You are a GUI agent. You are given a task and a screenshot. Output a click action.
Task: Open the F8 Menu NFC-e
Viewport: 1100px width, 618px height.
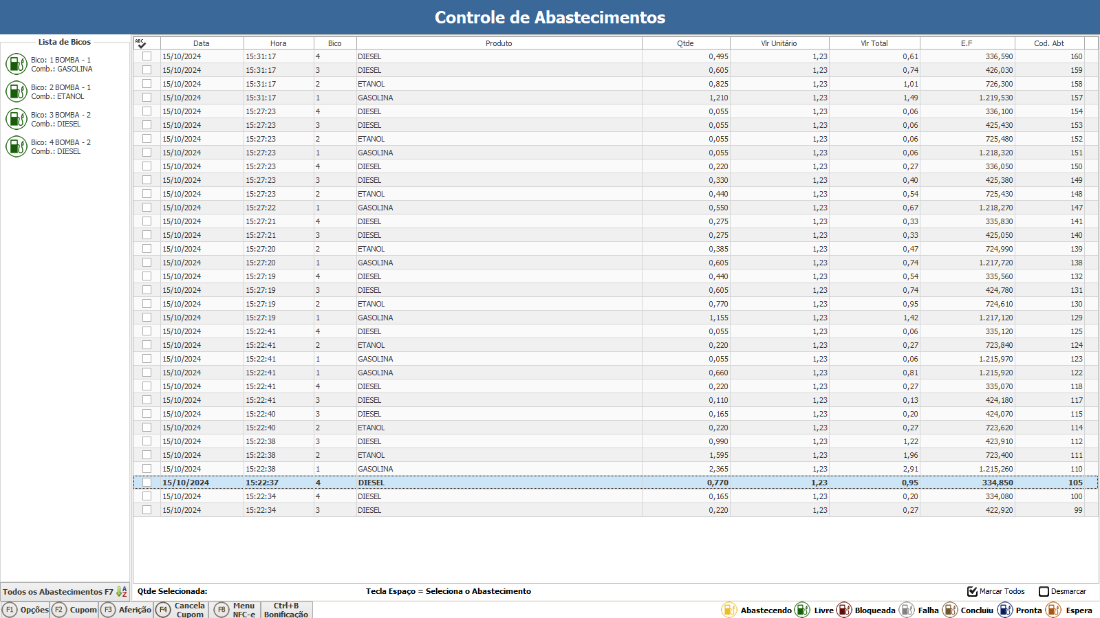tap(235, 610)
